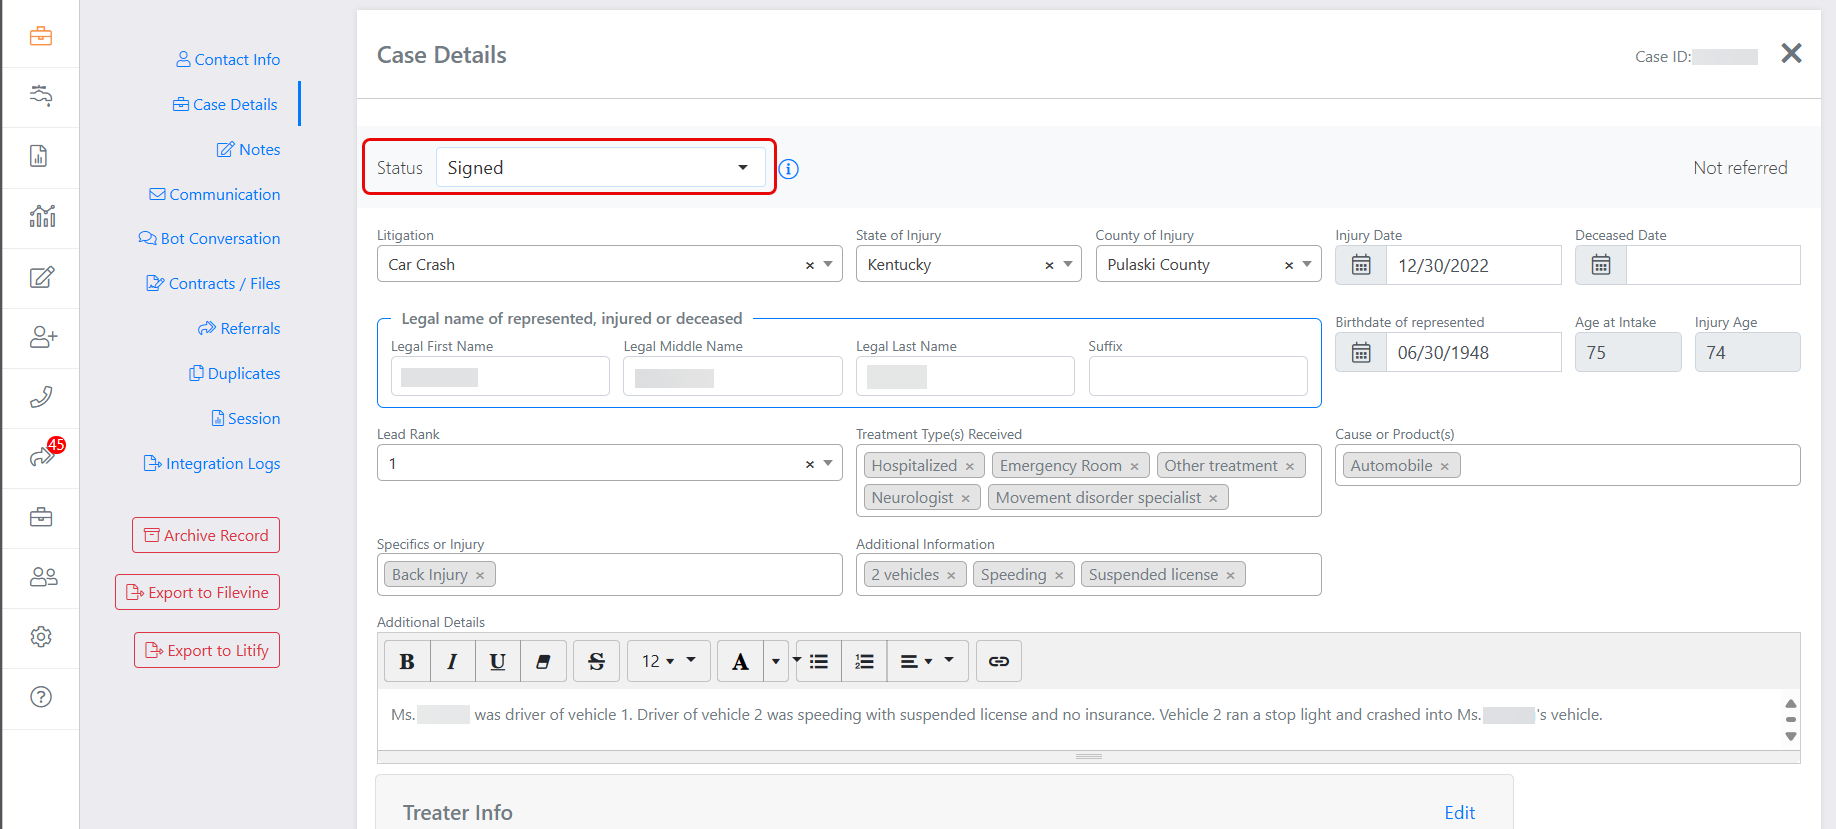Image resolution: width=1836 pixels, height=829 pixels.
Task: Click the Bold formatting button
Action: [407, 661]
